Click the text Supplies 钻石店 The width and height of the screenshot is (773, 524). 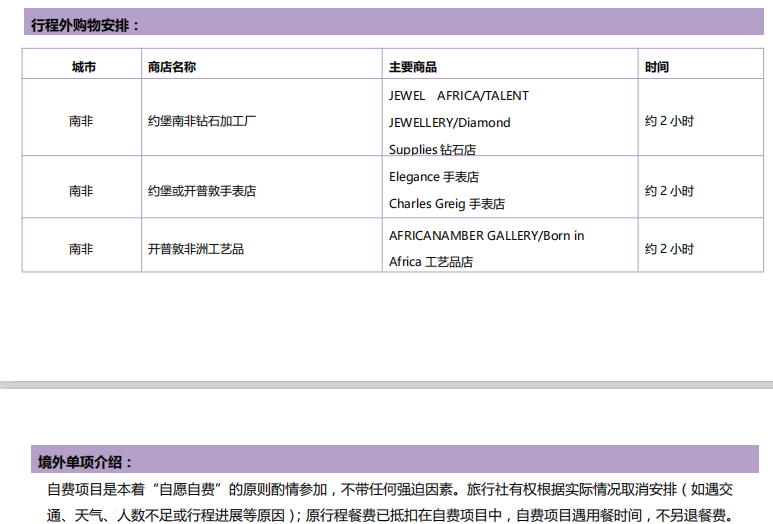click(x=432, y=149)
